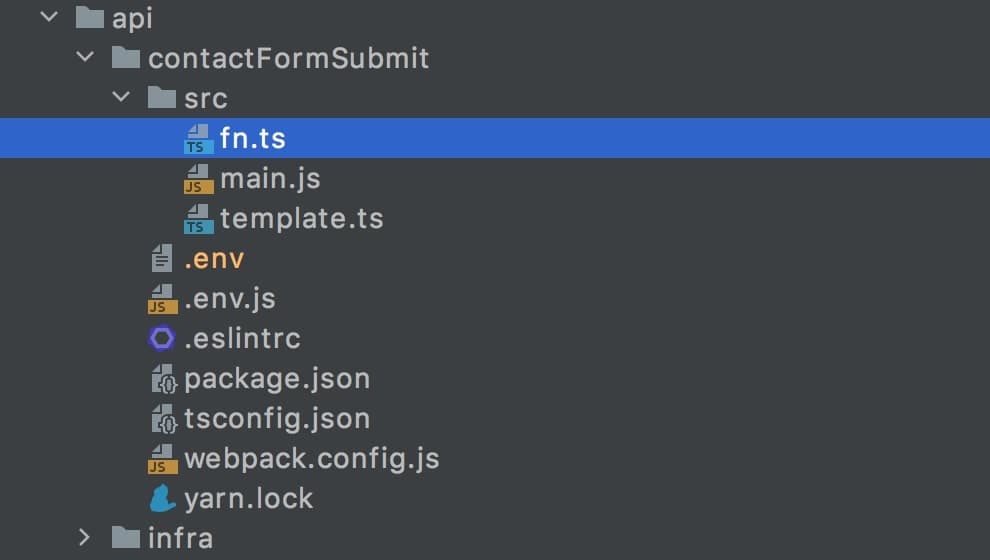The image size is (990, 560).
Task: Collapse the contactFormSubmit folder arrow
Action: pyautogui.click(x=85, y=57)
